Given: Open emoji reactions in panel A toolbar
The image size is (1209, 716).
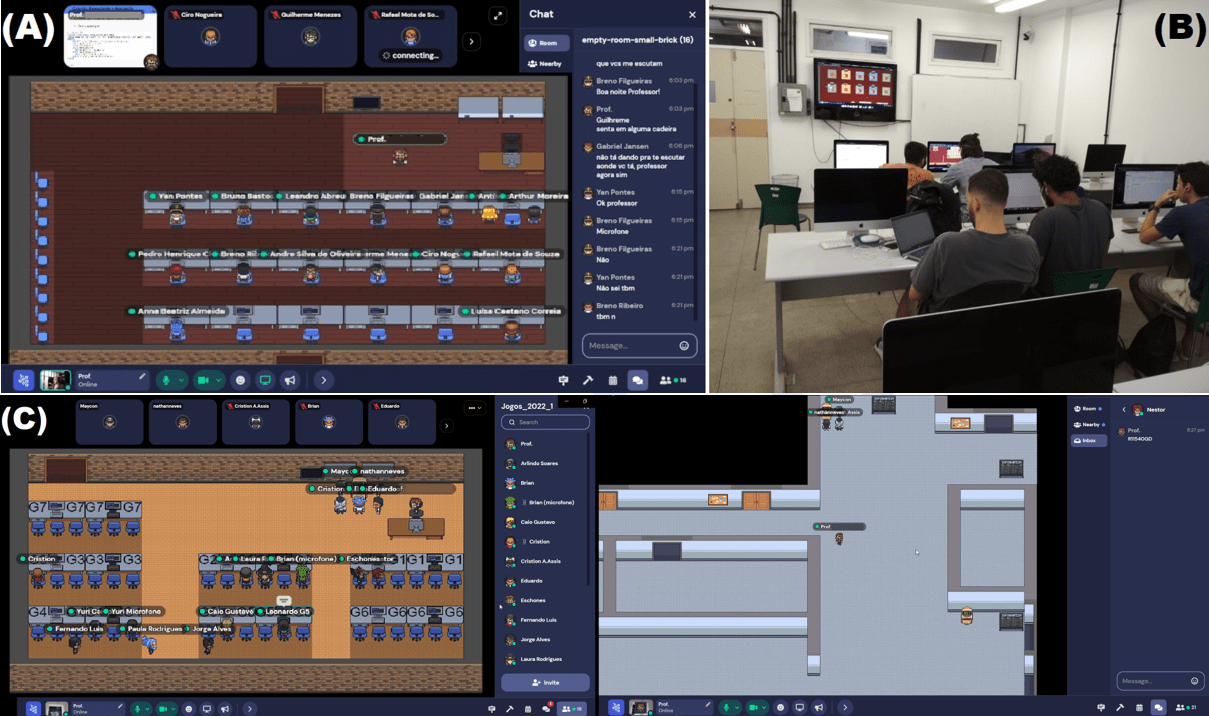Looking at the screenshot, I should pos(240,380).
